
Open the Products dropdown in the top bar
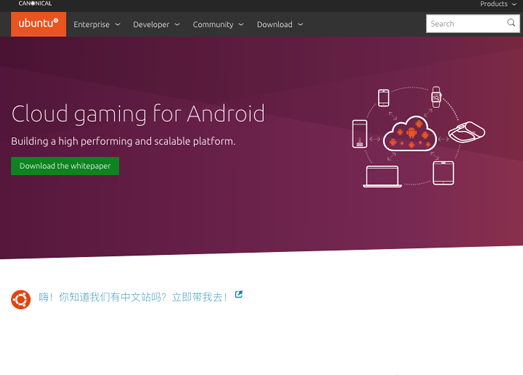(x=498, y=4)
